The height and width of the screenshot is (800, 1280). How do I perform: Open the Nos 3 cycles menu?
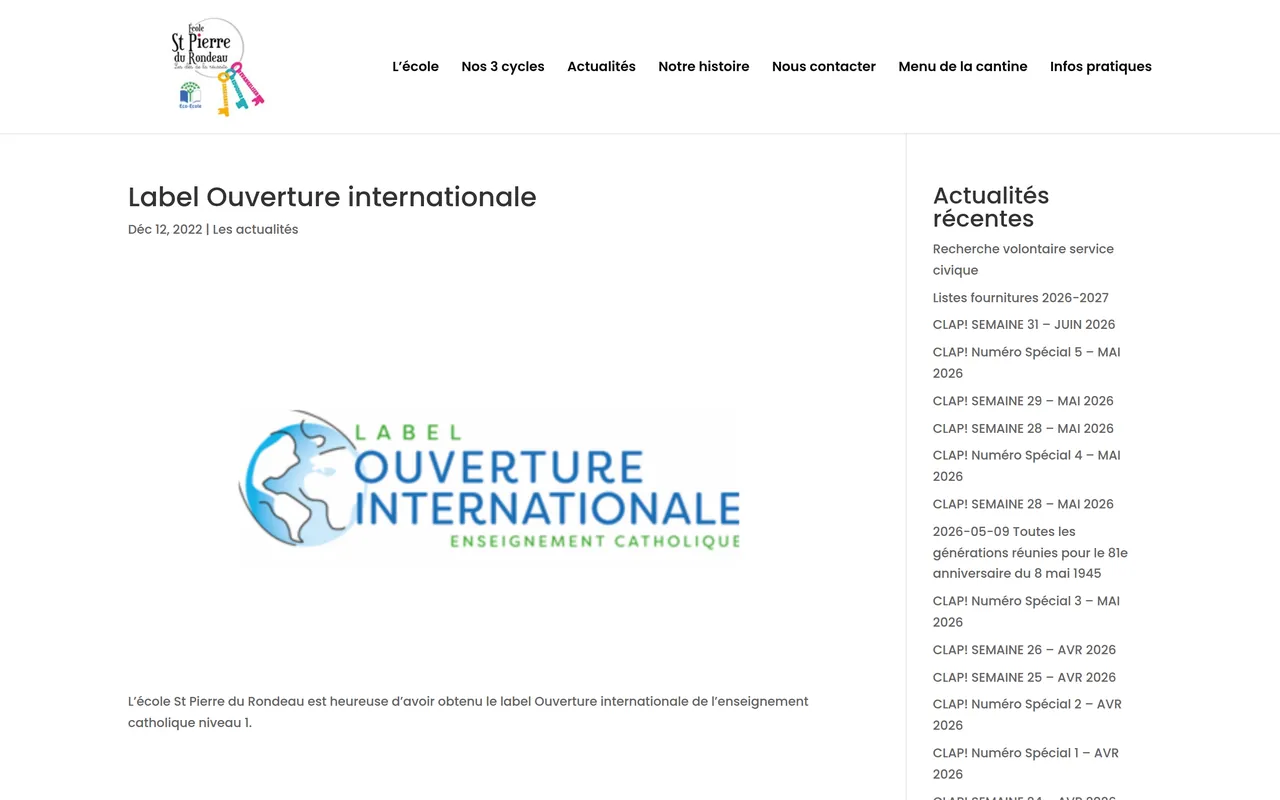(503, 66)
